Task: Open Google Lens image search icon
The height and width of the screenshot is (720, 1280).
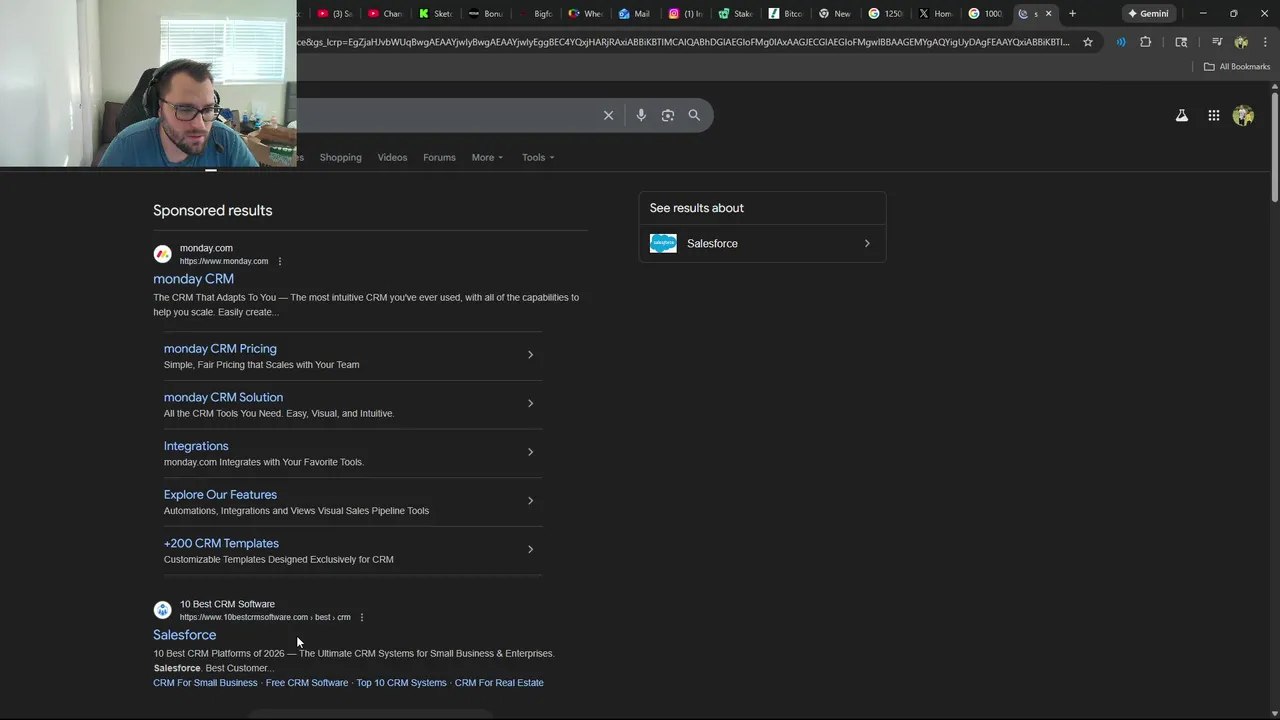Action: 668,115
